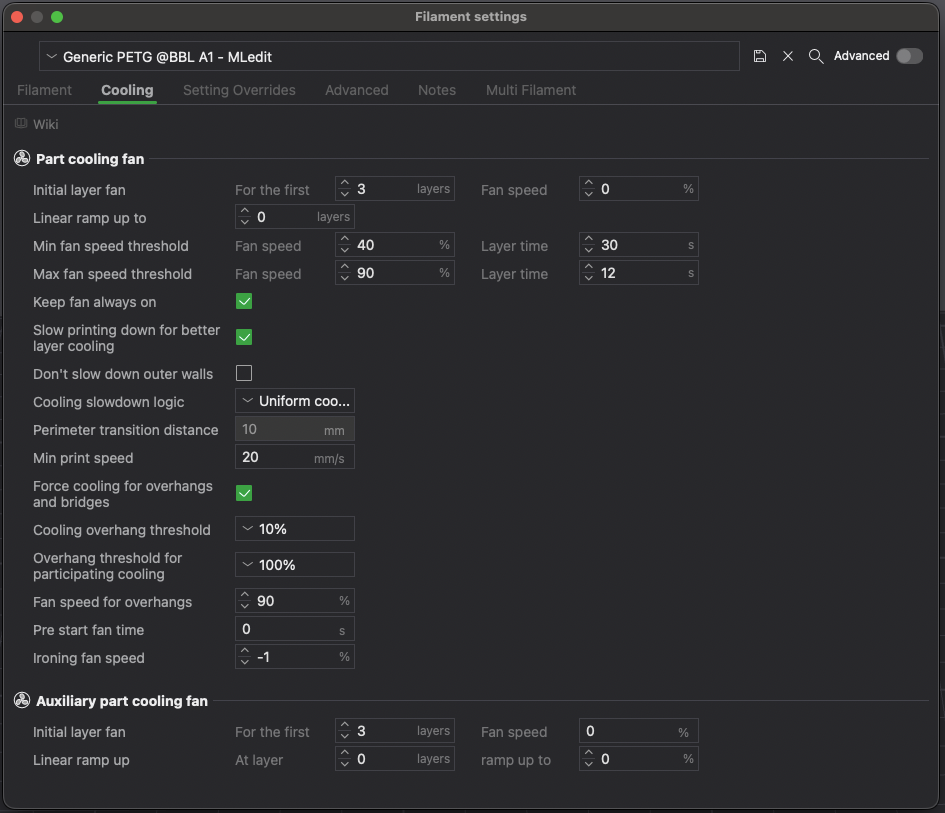Image resolution: width=945 pixels, height=813 pixels.
Task: Open Overhang threshold participating cooling dropdown
Action: point(295,565)
